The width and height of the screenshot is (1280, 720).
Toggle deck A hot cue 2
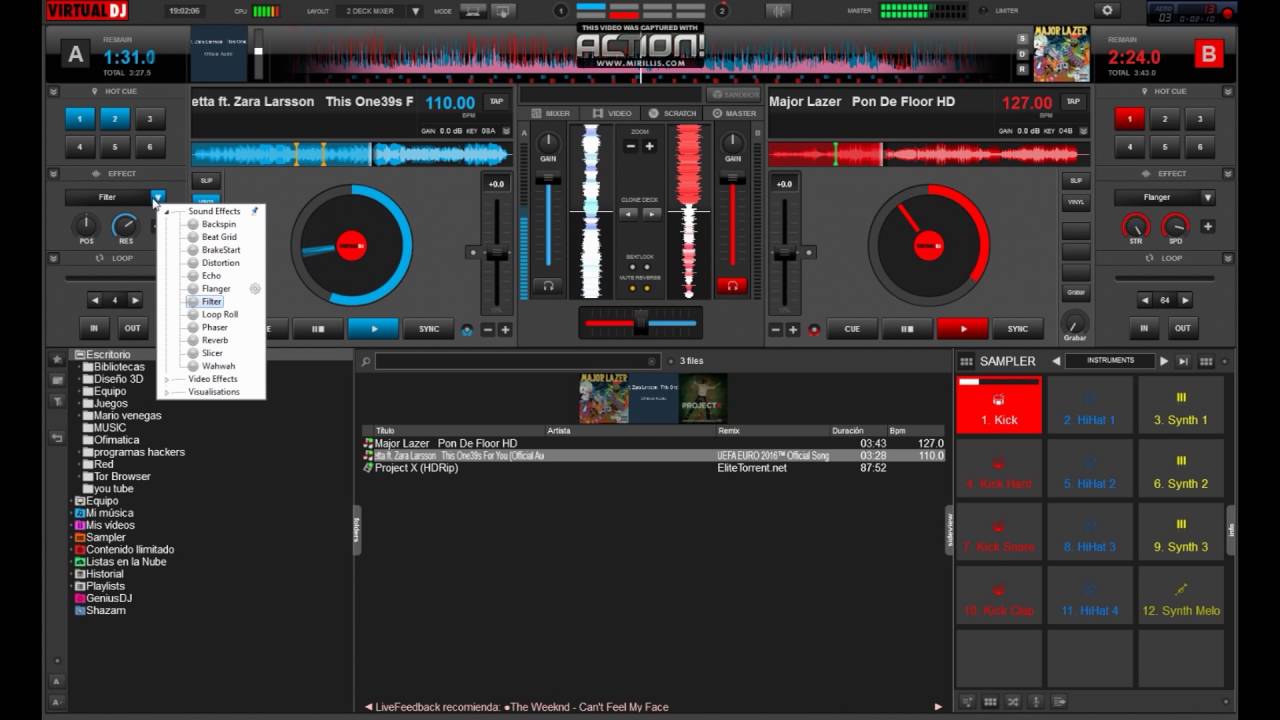115,119
